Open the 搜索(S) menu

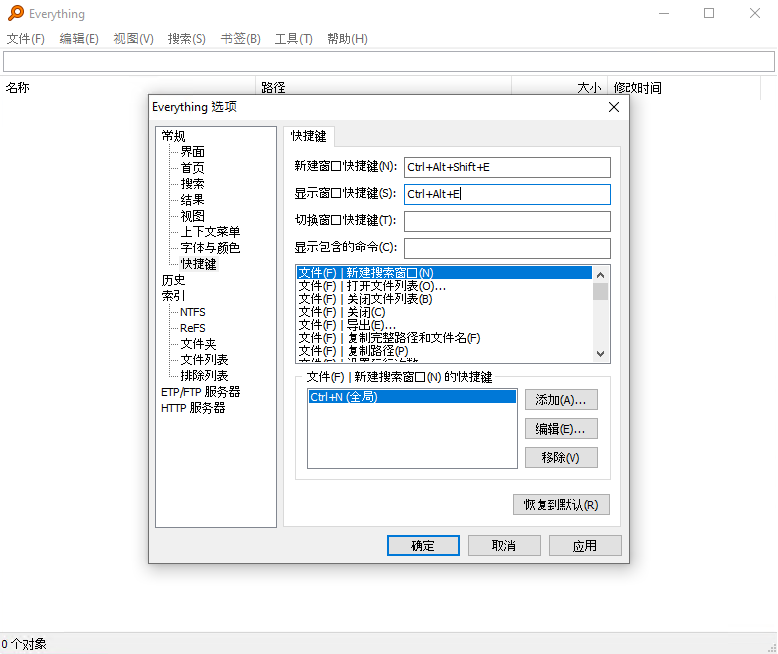(187, 39)
